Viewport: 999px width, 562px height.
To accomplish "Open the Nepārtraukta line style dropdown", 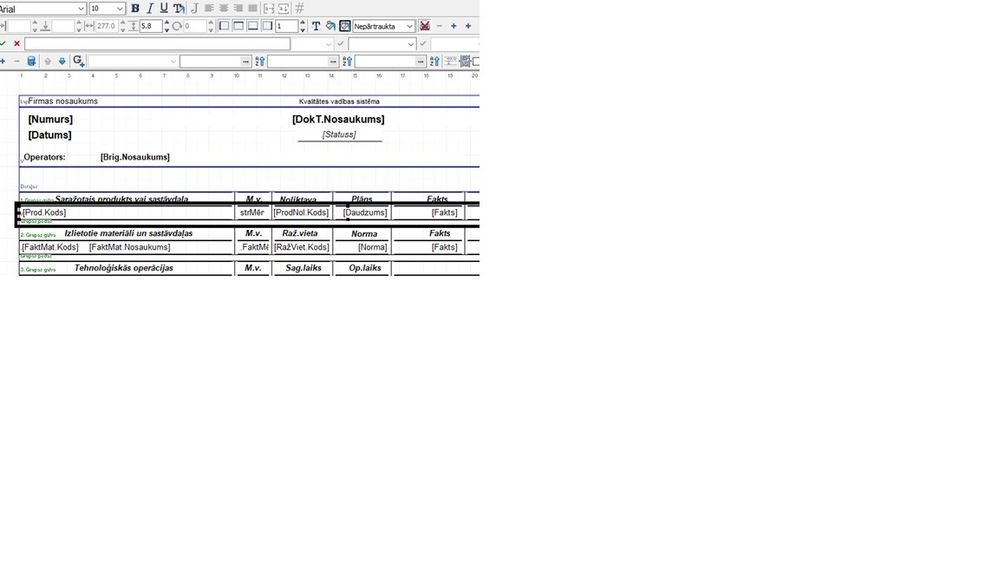I will (x=384, y=26).
